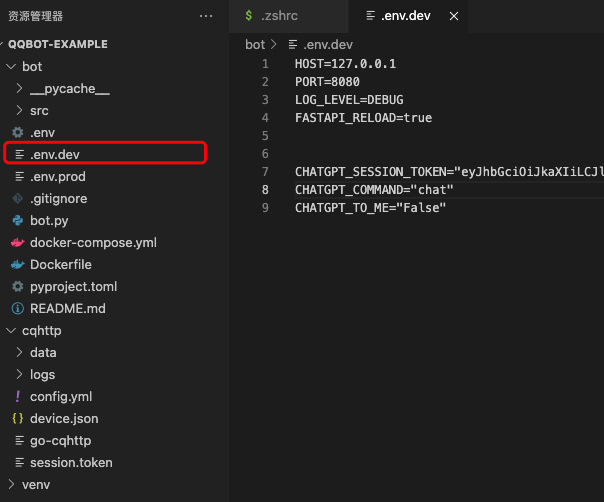Click the bot breadcrumb segment

coord(255,44)
